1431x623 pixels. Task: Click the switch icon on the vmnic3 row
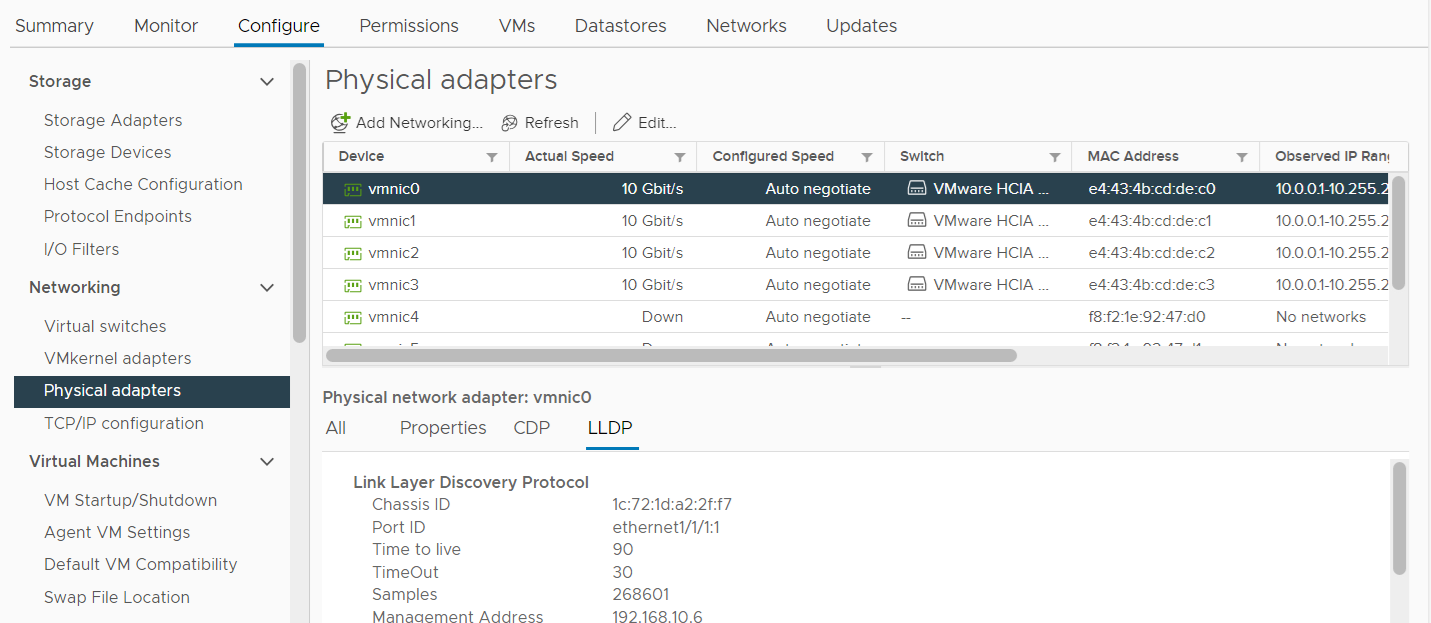[x=917, y=284]
